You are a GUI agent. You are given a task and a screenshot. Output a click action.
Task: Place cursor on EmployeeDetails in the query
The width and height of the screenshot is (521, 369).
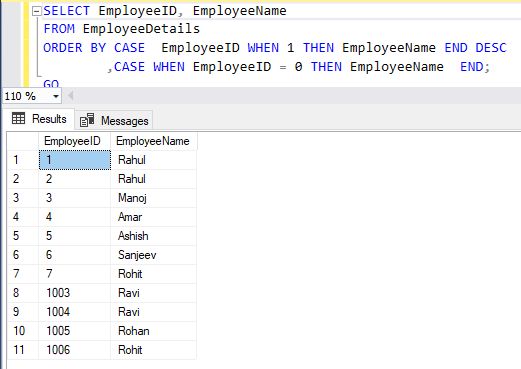tap(141, 29)
